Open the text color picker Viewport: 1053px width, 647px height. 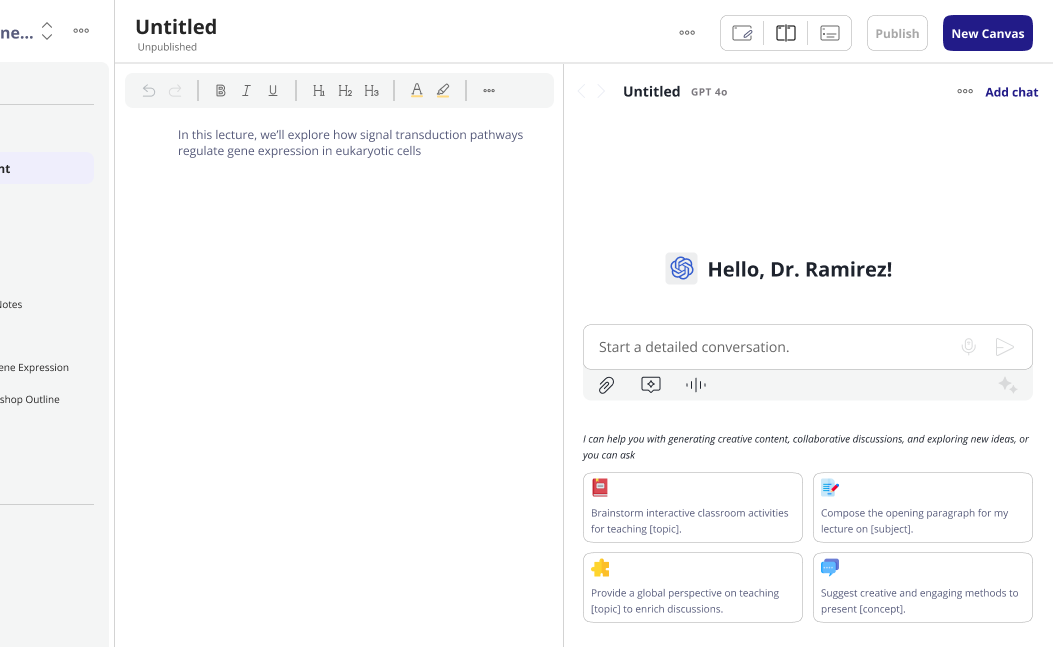point(416,91)
